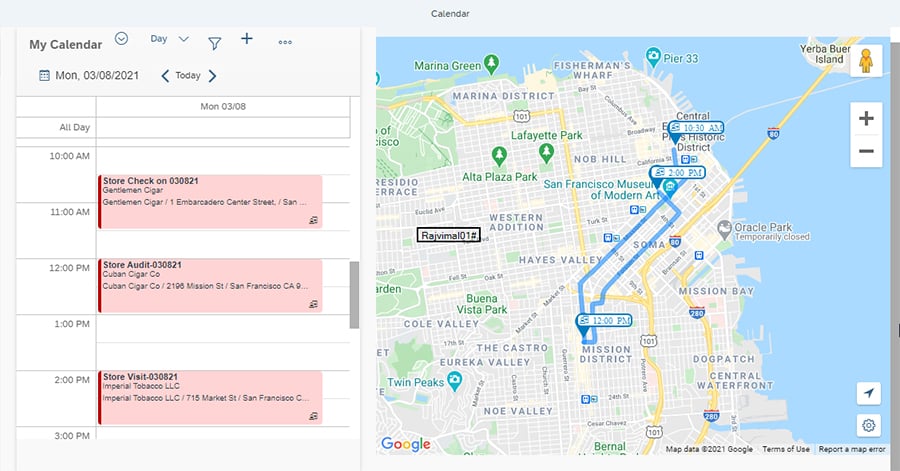Go to the next day
The image size is (900, 471).
tap(212, 76)
